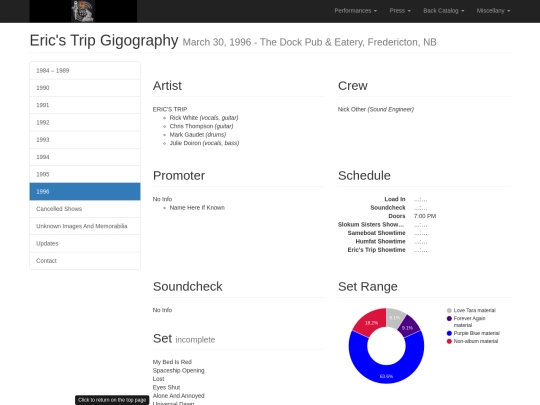Select the highlighted 1996 entry
The image size is (540, 405).
coord(85,191)
